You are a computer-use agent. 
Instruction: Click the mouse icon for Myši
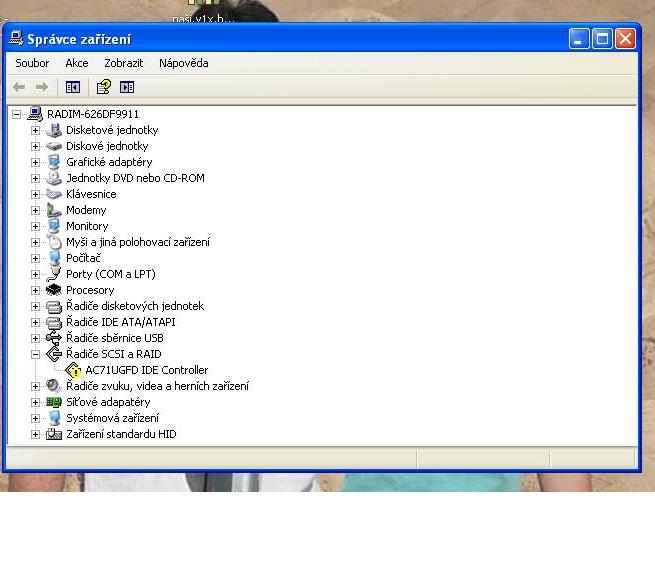tap(54, 242)
